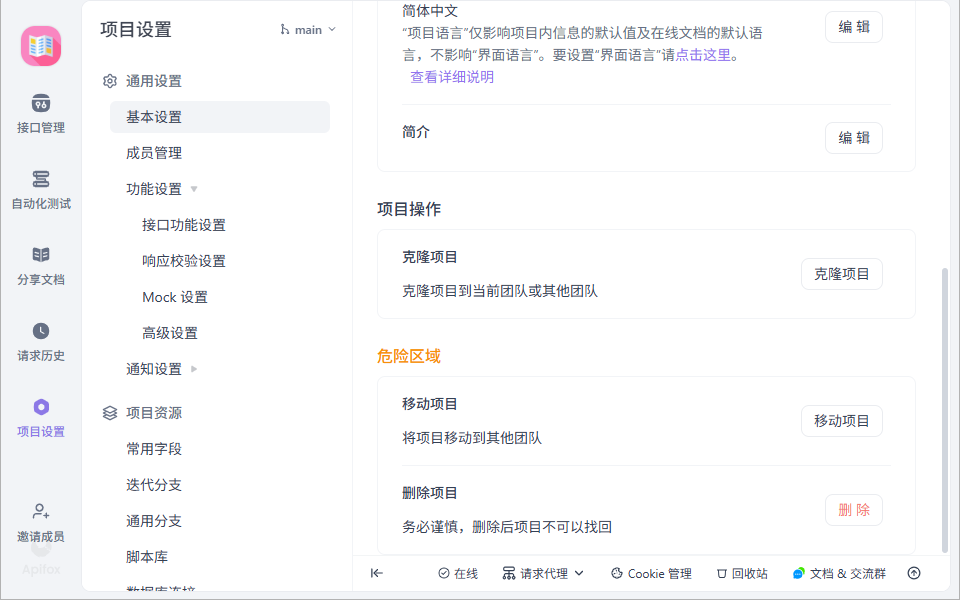
Task: Click 编辑 button for 简介
Action: [x=853, y=138]
